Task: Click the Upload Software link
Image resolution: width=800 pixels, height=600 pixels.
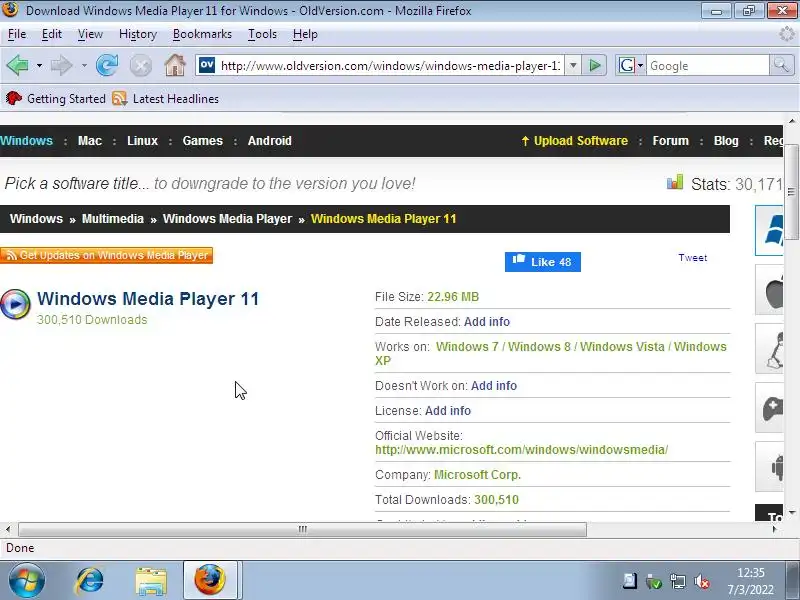Action: 574,141
